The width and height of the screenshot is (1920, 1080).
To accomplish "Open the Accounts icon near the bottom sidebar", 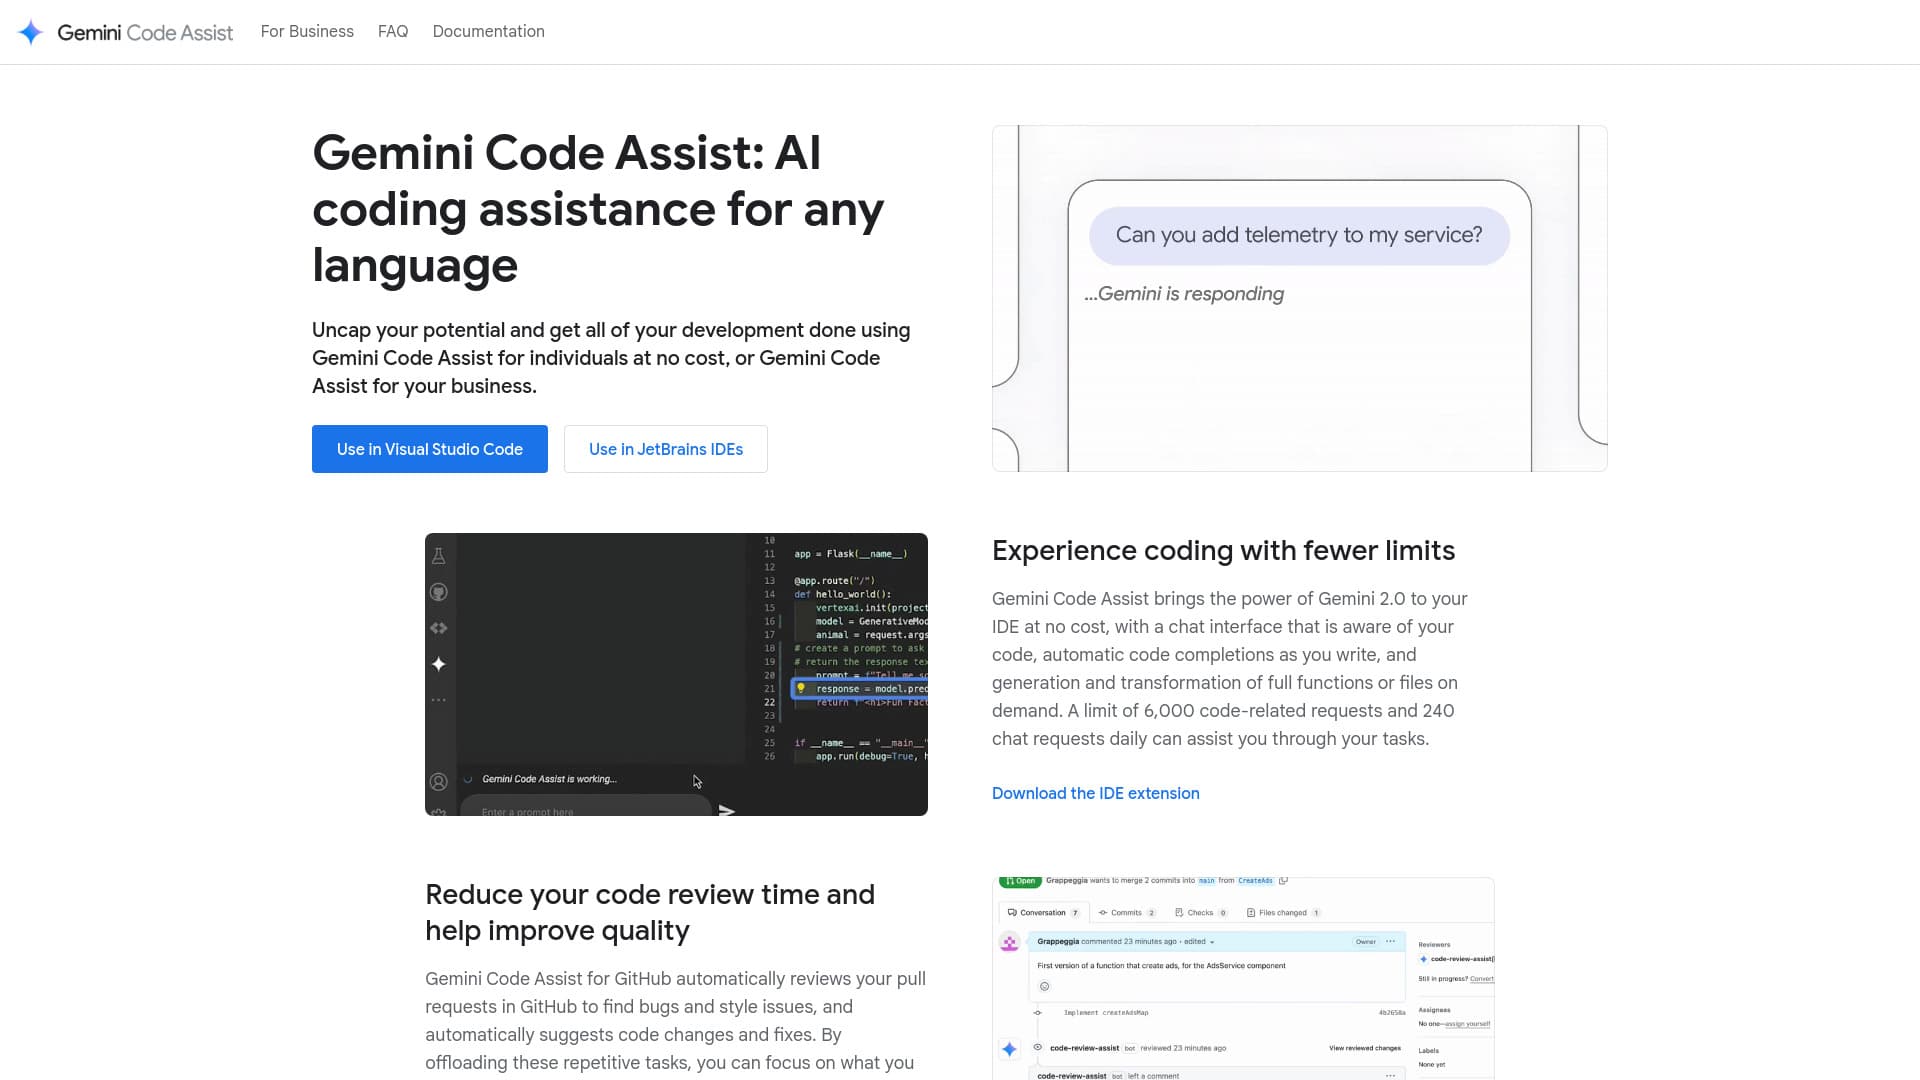I will 439,782.
